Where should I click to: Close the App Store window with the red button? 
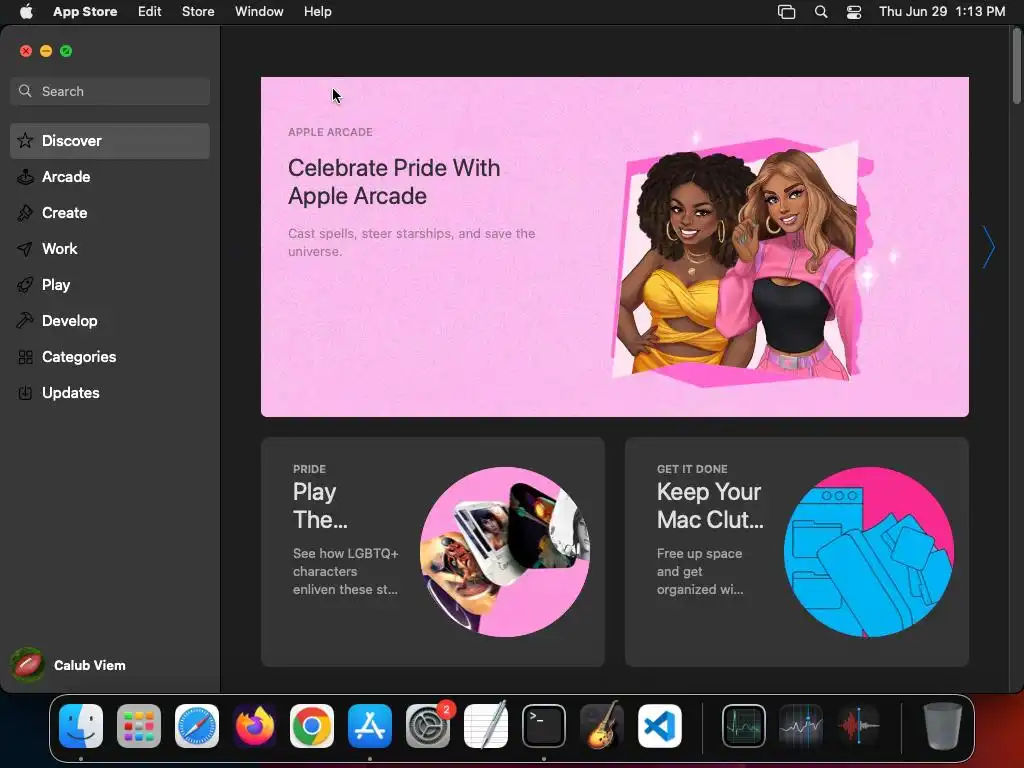click(25, 51)
